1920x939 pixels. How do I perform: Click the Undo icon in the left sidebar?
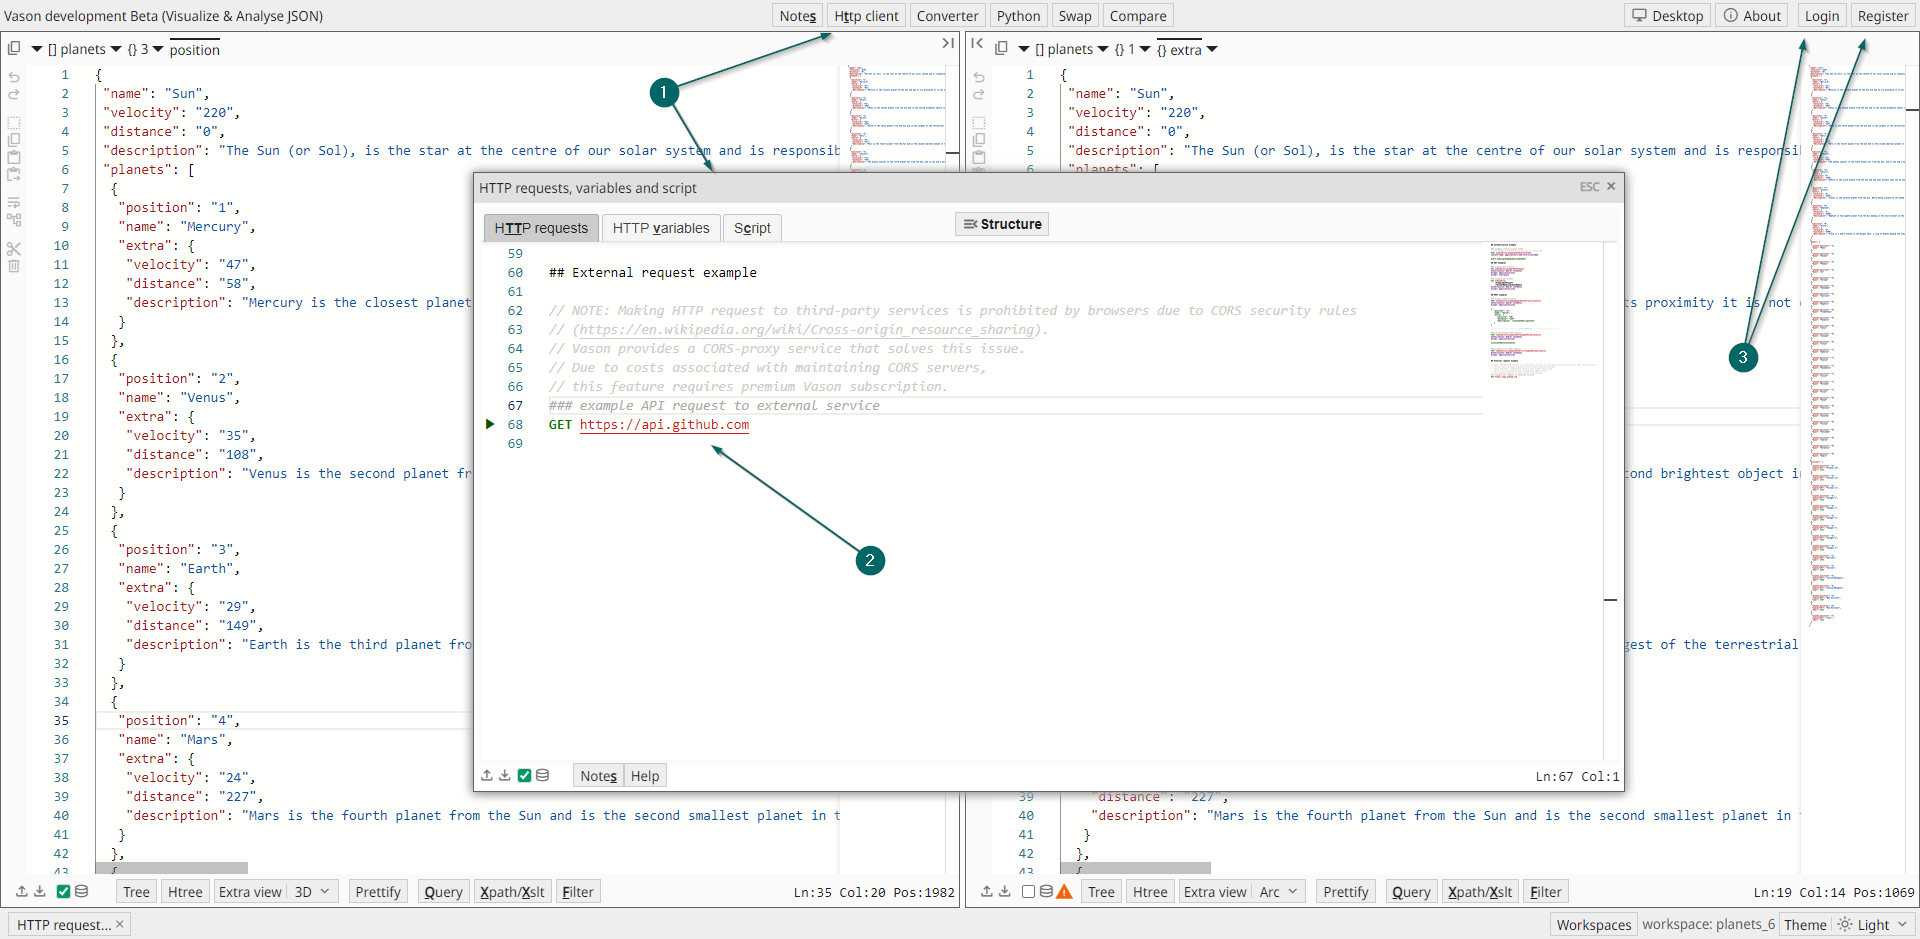14,78
